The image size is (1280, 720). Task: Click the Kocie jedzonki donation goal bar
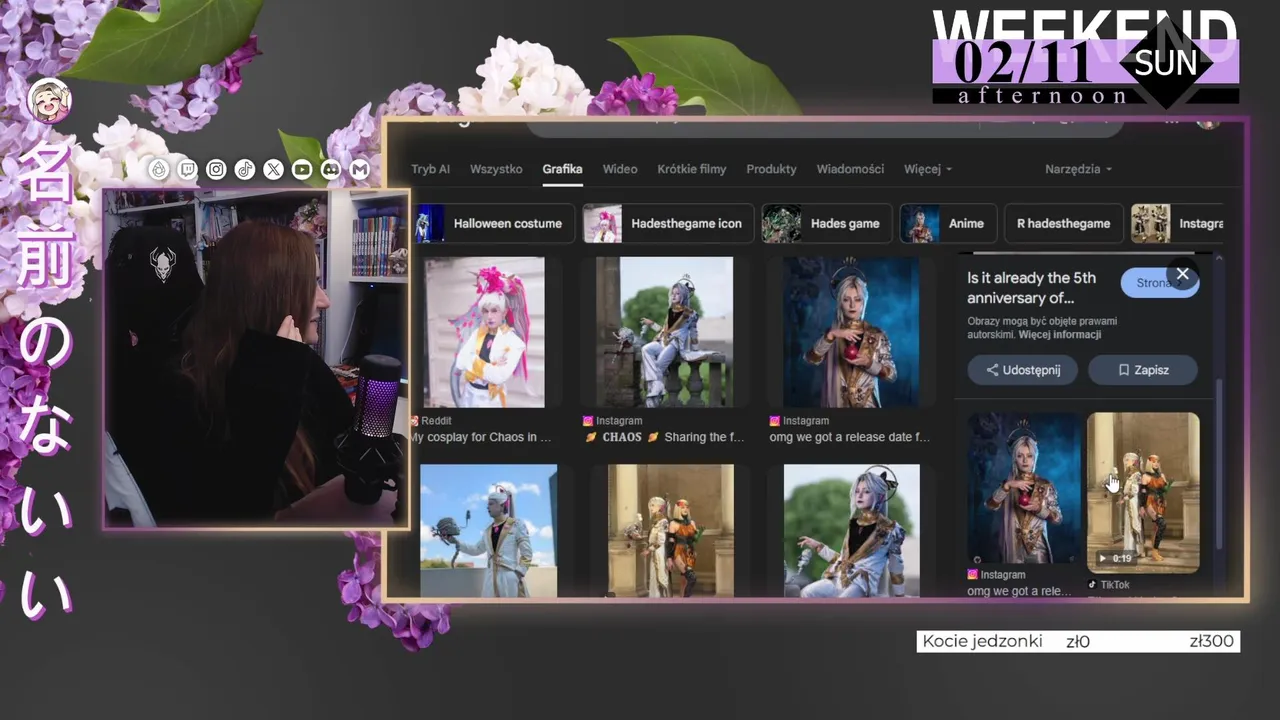[x=1078, y=641]
